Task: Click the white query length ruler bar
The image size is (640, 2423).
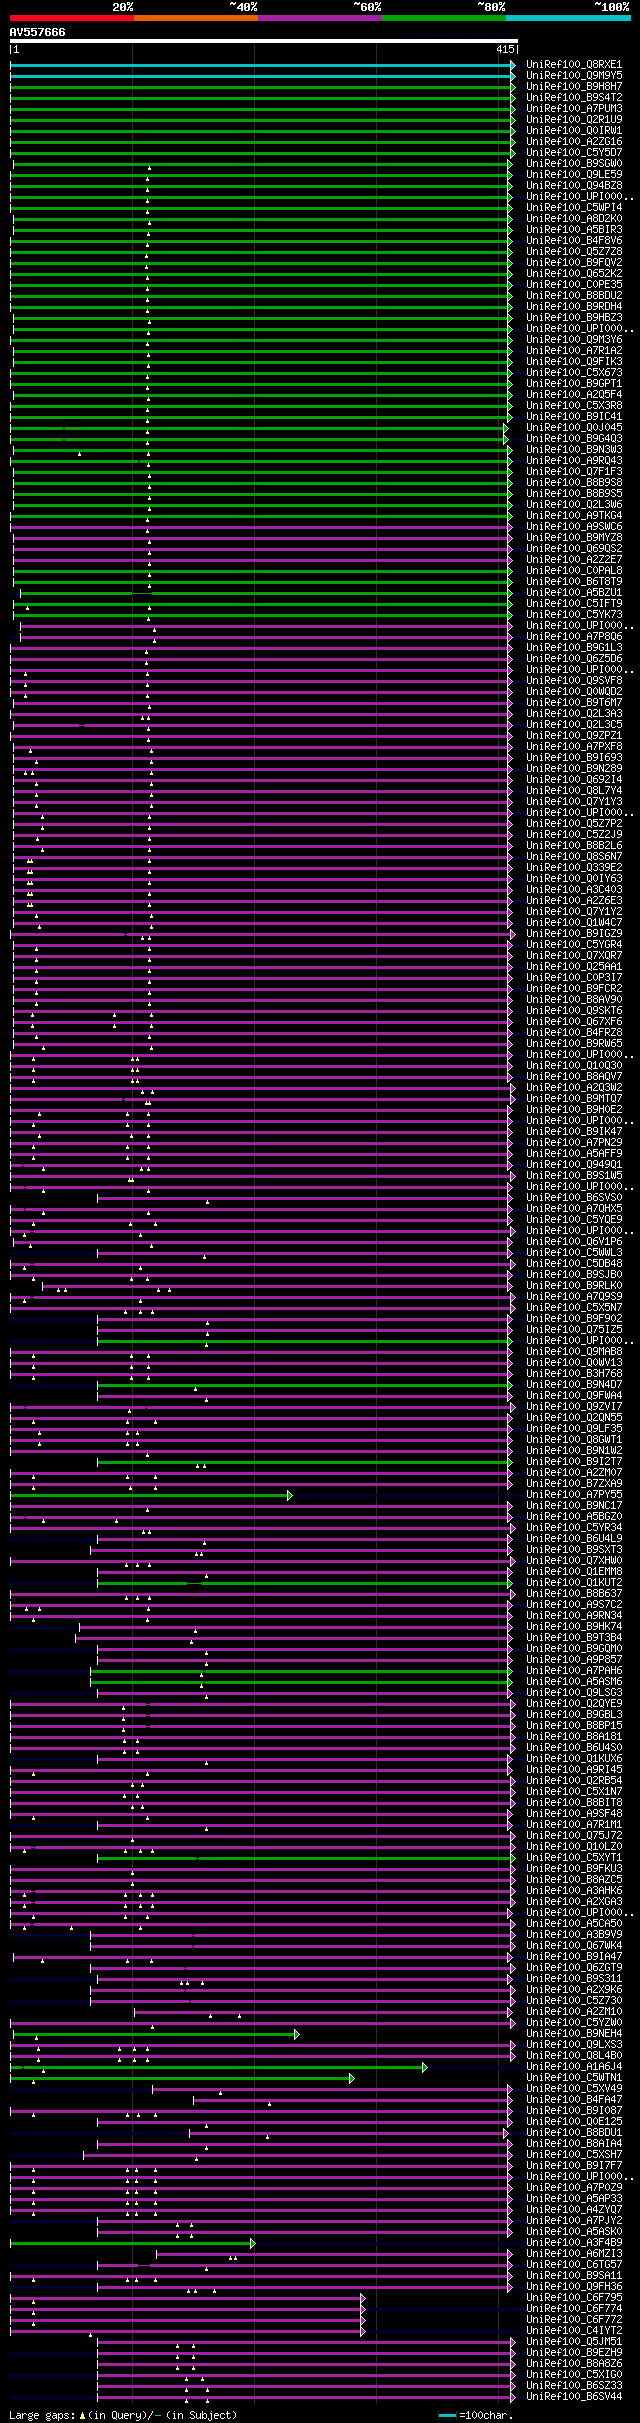Action: point(264,41)
